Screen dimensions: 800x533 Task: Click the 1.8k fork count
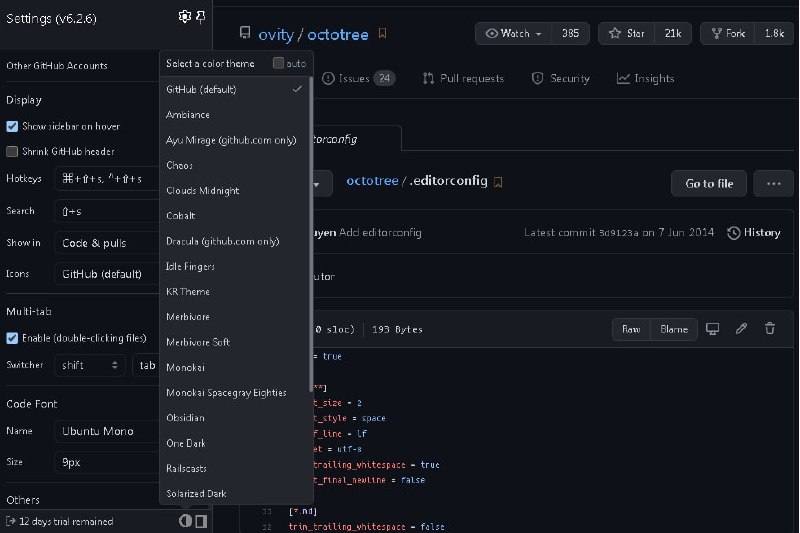(774, 34)
